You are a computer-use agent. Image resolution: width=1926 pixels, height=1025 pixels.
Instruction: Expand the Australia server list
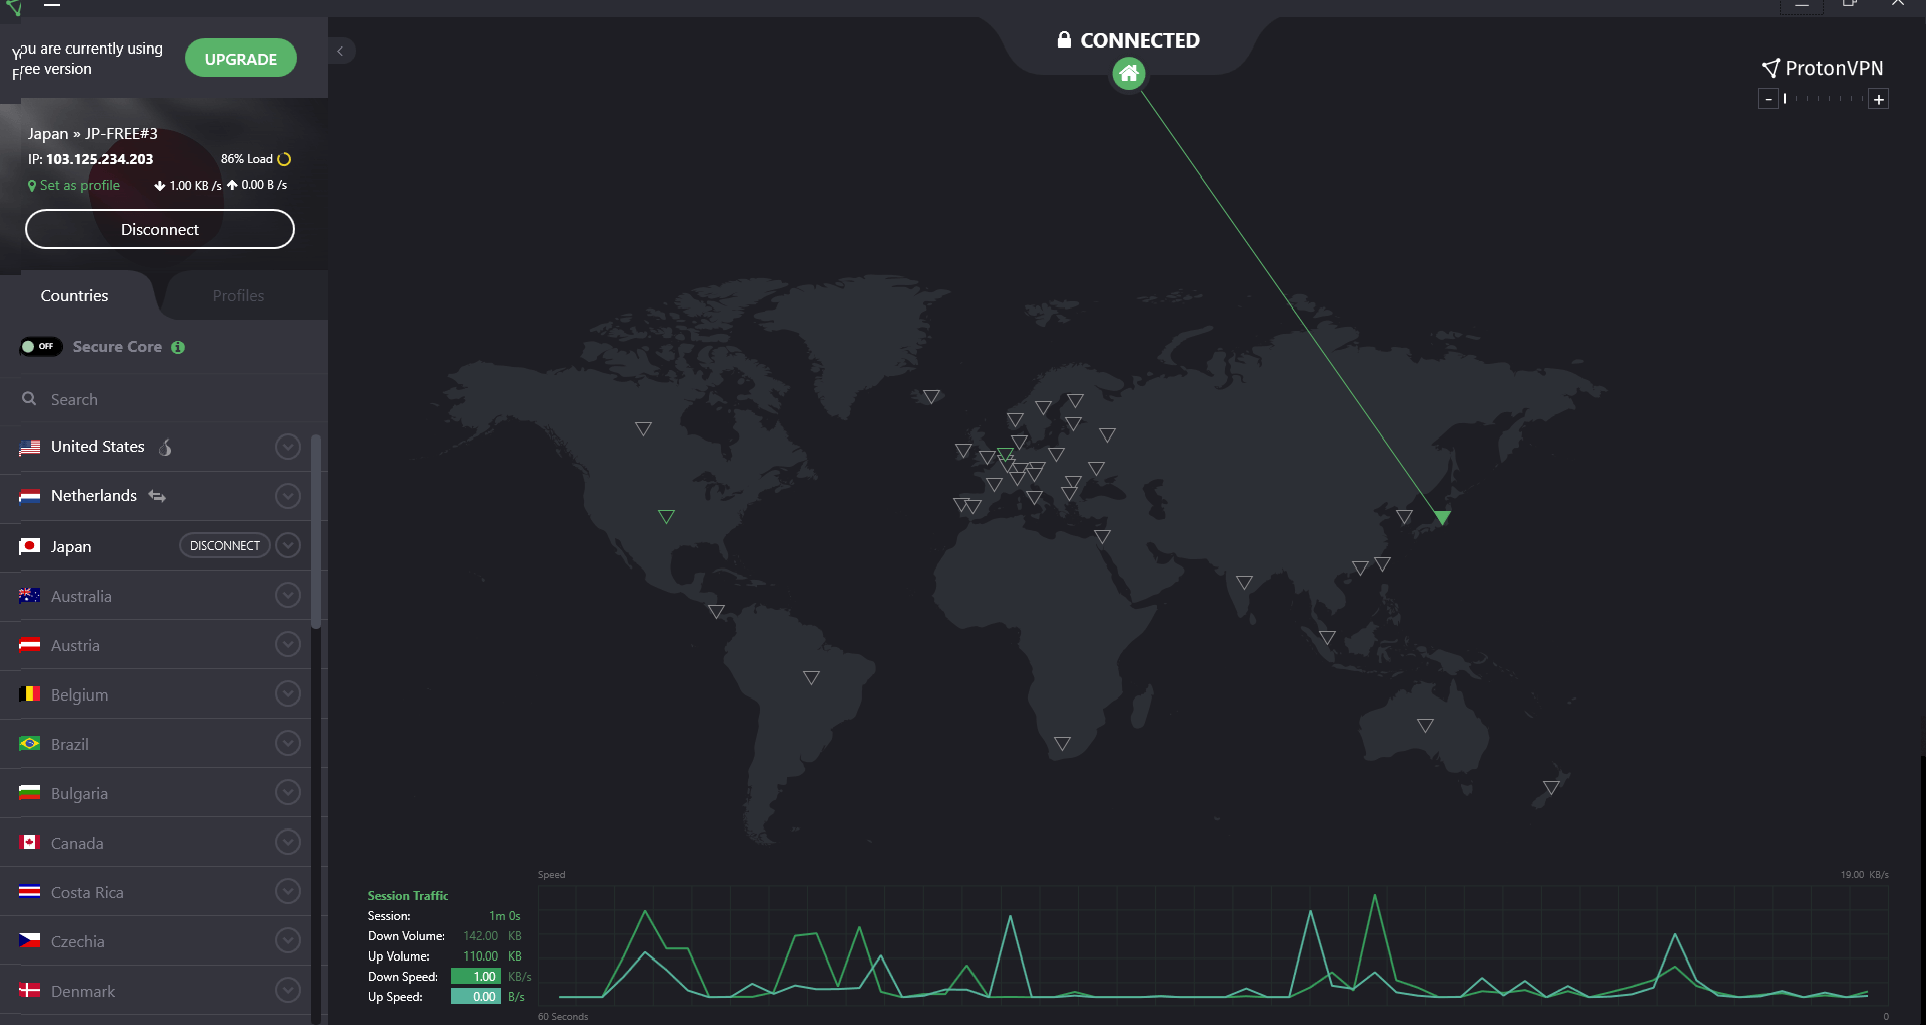click(x=288, y=595)
